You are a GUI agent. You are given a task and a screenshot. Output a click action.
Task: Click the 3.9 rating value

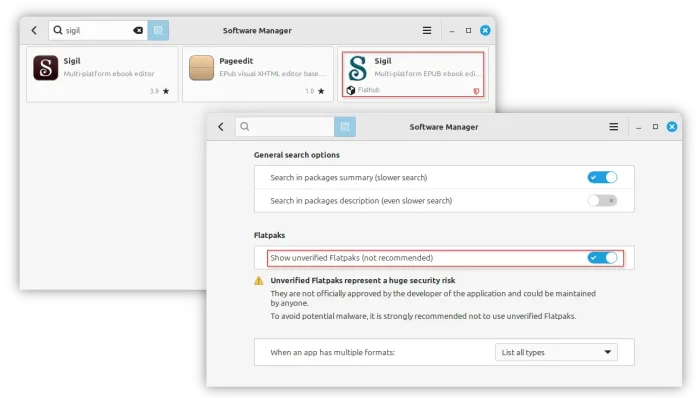tap(154, 91)
